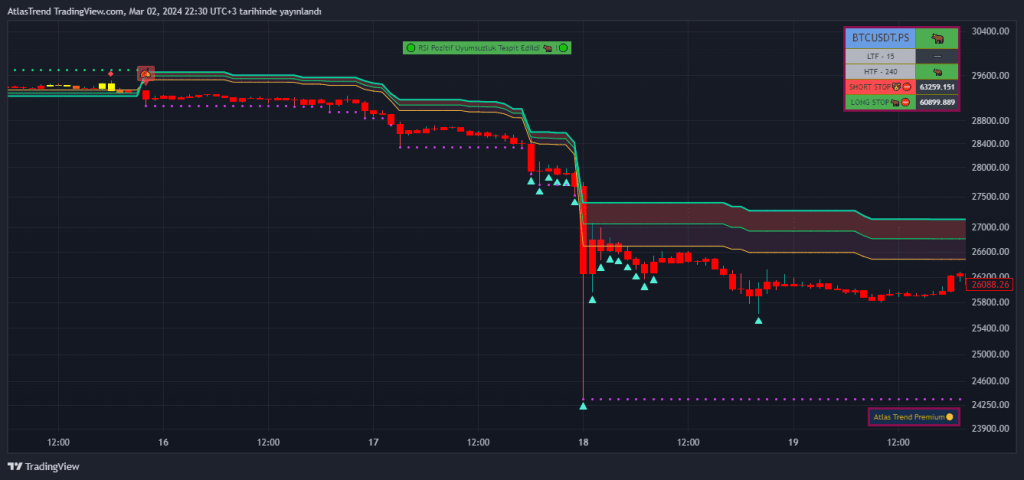Click the current price tag 26088.26
Screen dimensions: 1024x480
pos(990,285)
